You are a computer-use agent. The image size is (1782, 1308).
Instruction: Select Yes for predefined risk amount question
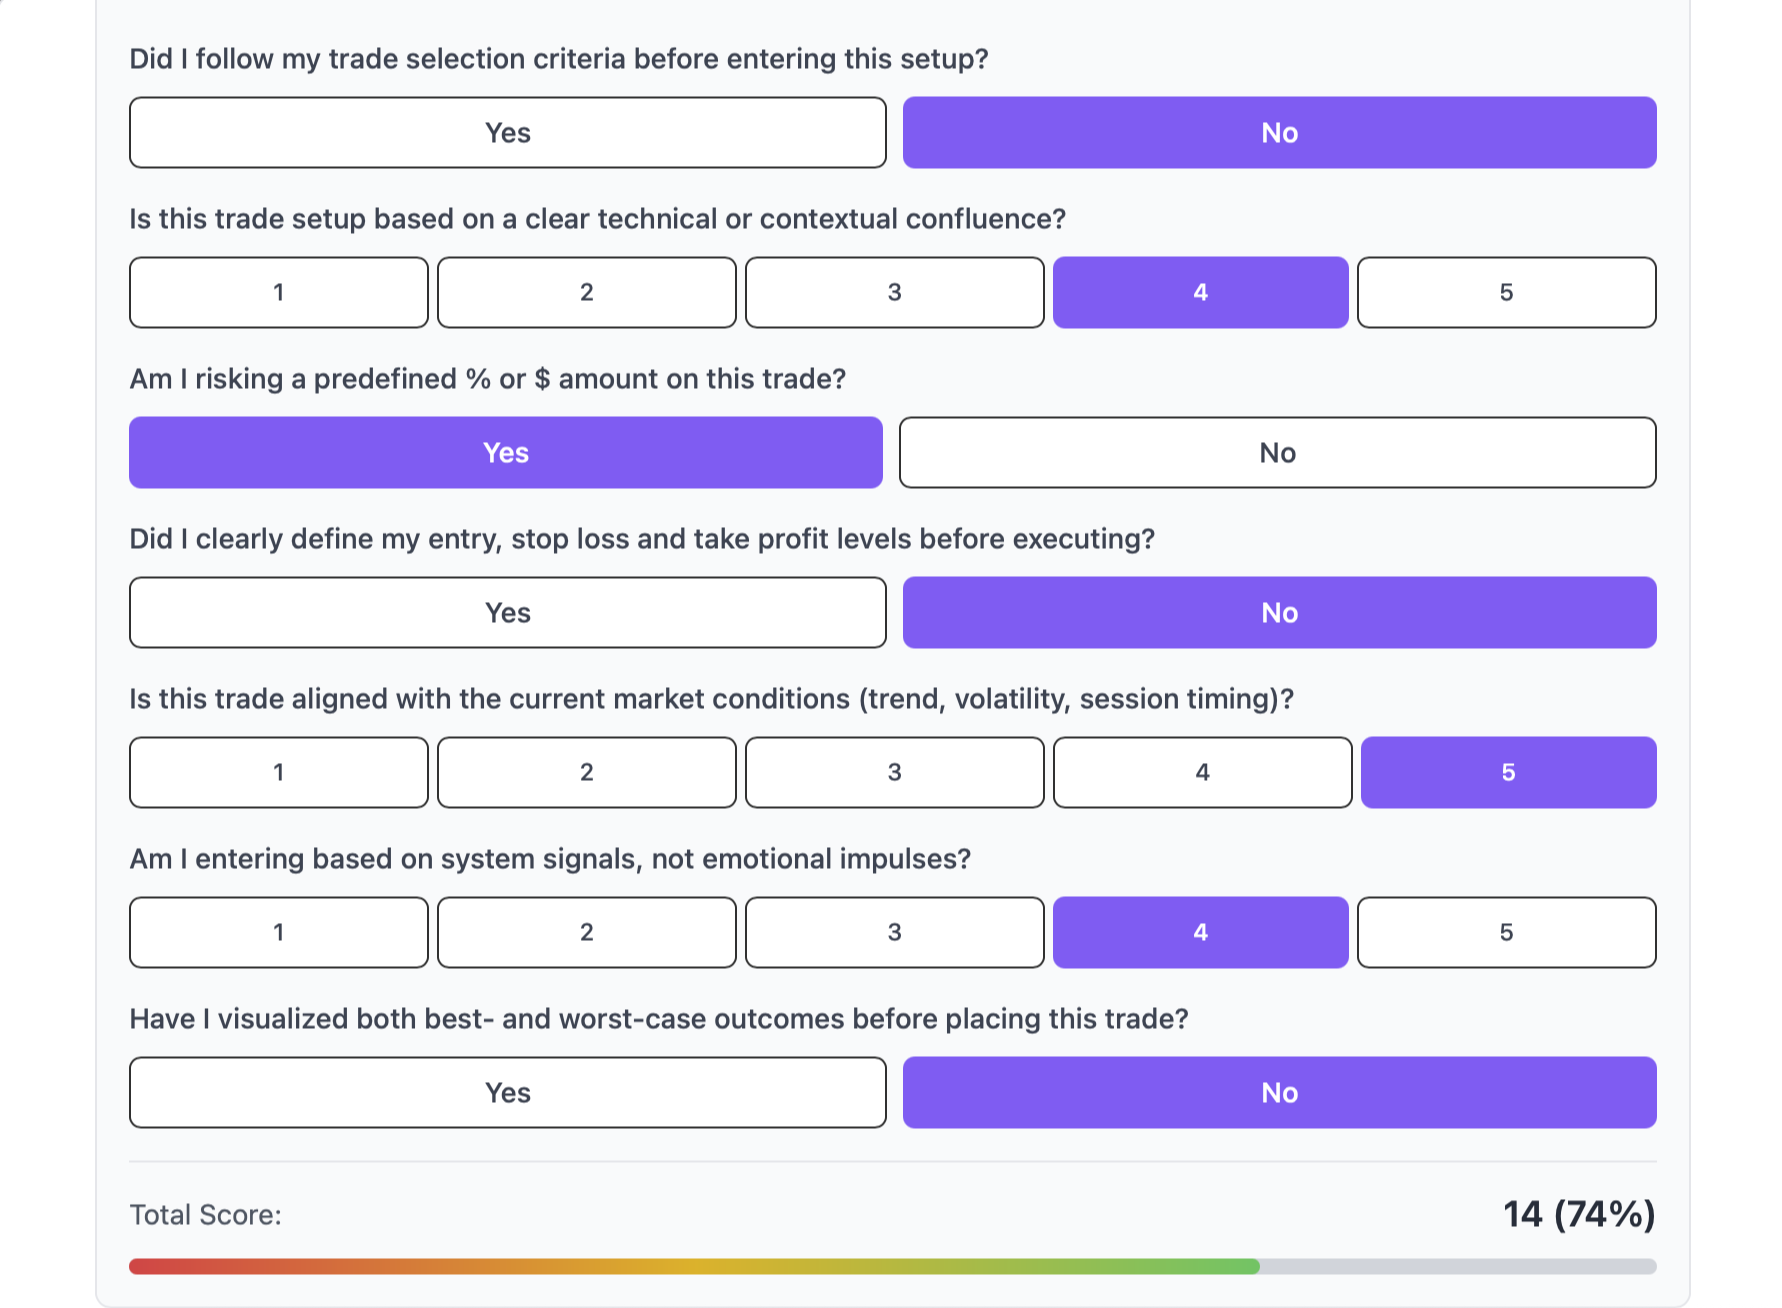click(x=506, y=452)
